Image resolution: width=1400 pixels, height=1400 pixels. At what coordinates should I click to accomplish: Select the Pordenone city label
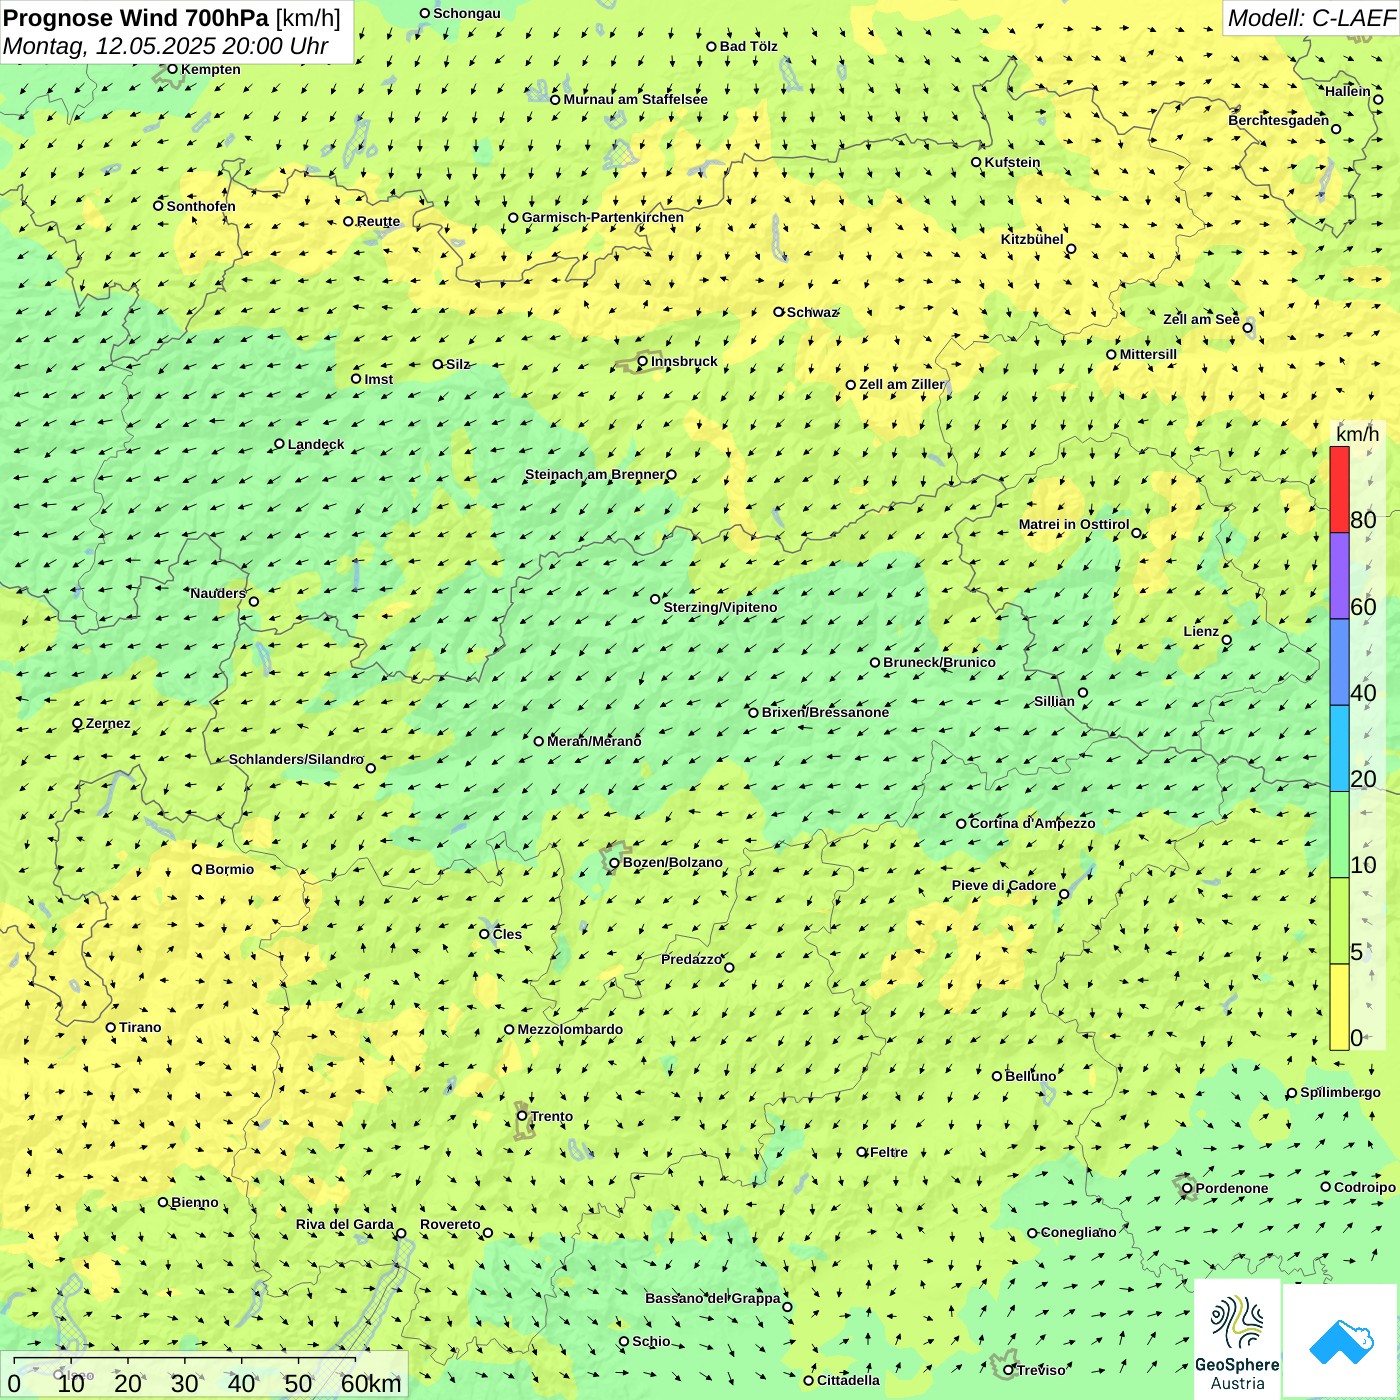pyautogui.click(x=1232, y=1189)
